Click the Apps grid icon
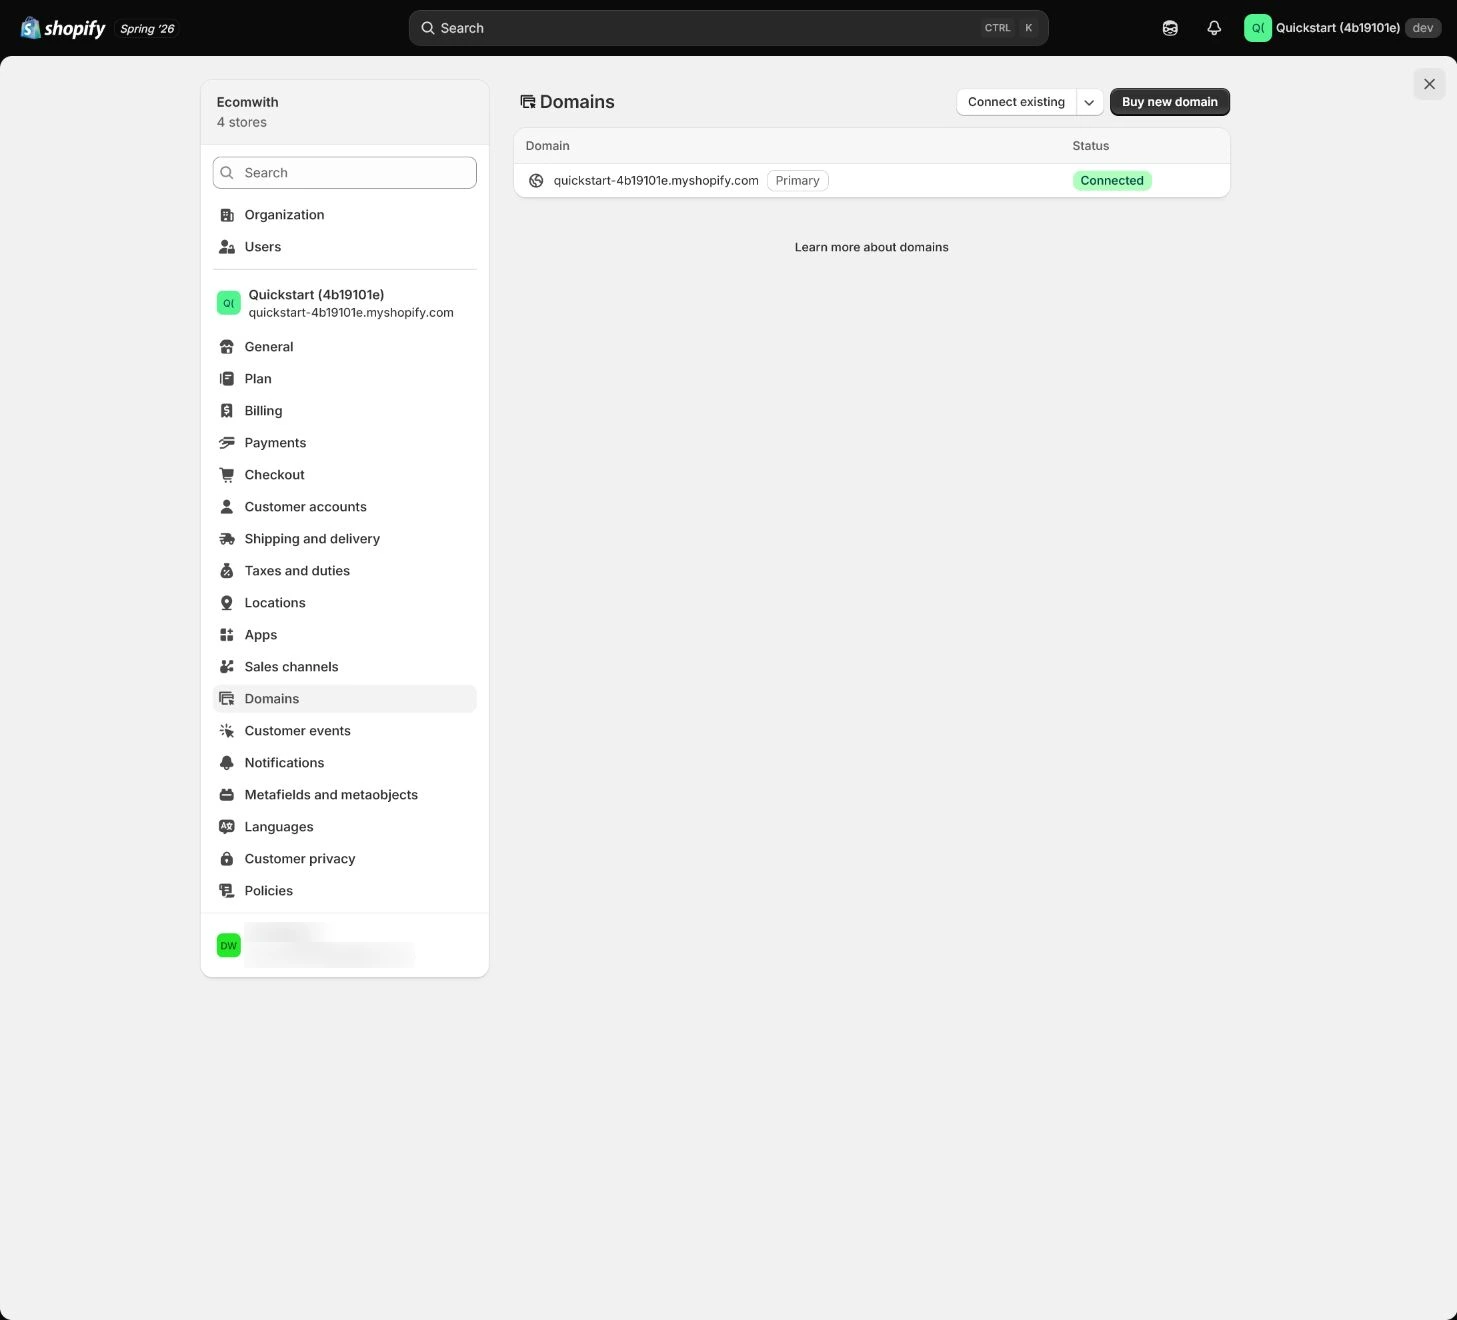The width and height of the screenshot is (1457, 1320). pyautogui.click(x=227, y=635)
